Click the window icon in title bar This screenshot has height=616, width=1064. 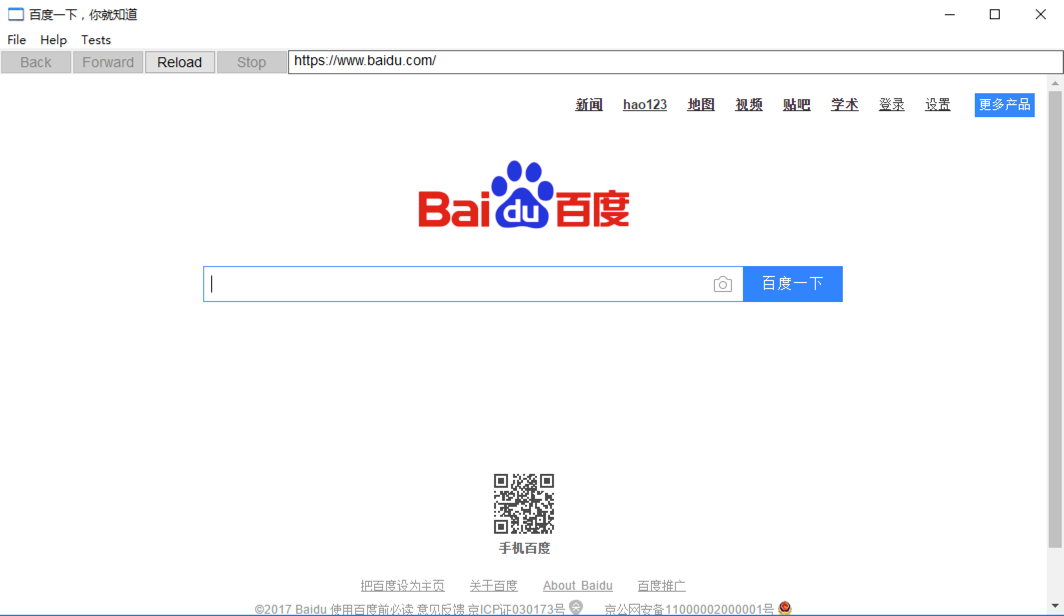16,14
